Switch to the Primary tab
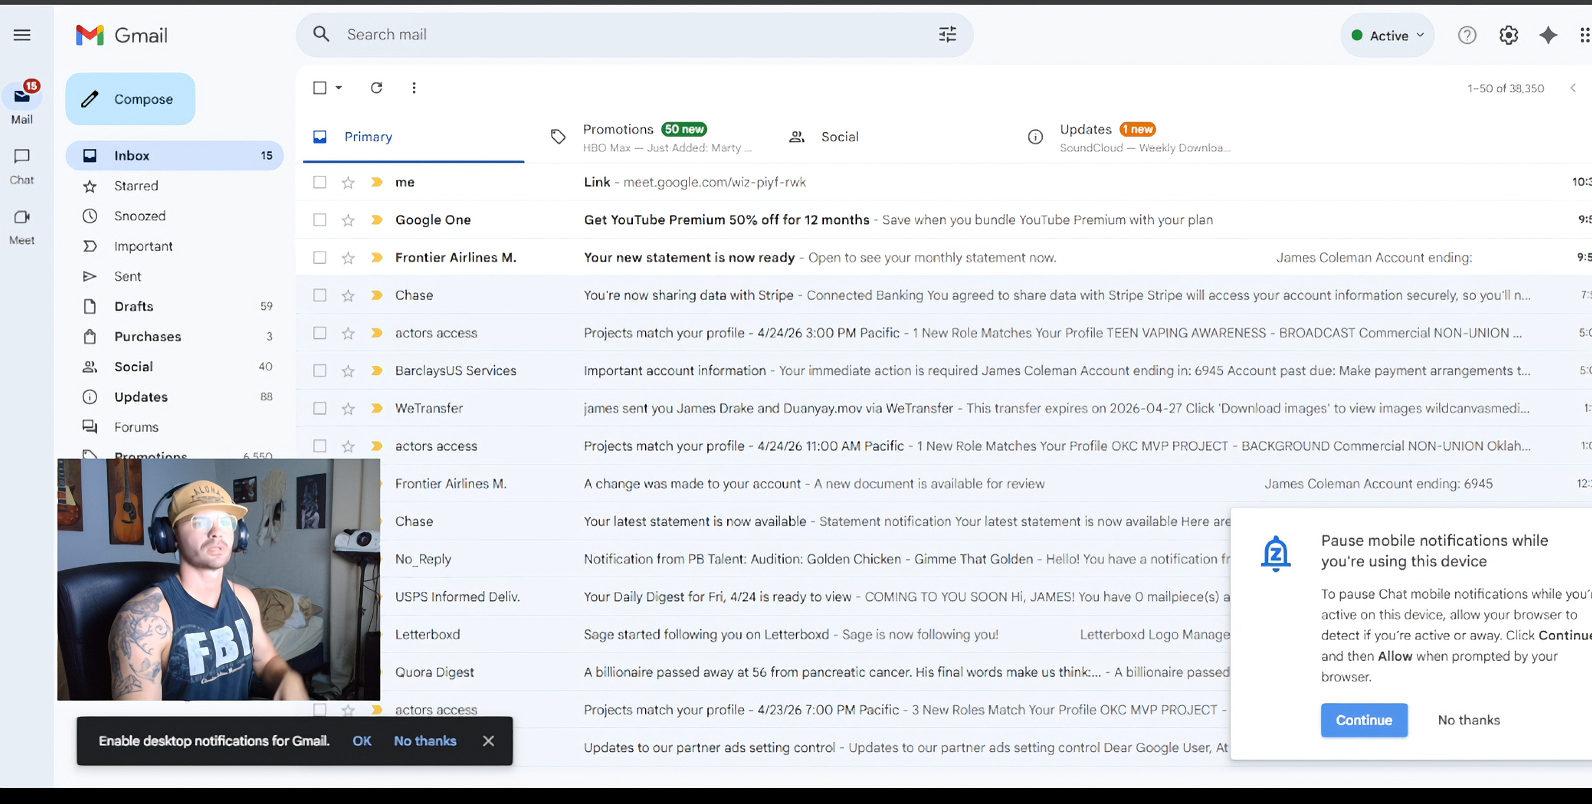1592x804 pixels. (x=414, y=137)
